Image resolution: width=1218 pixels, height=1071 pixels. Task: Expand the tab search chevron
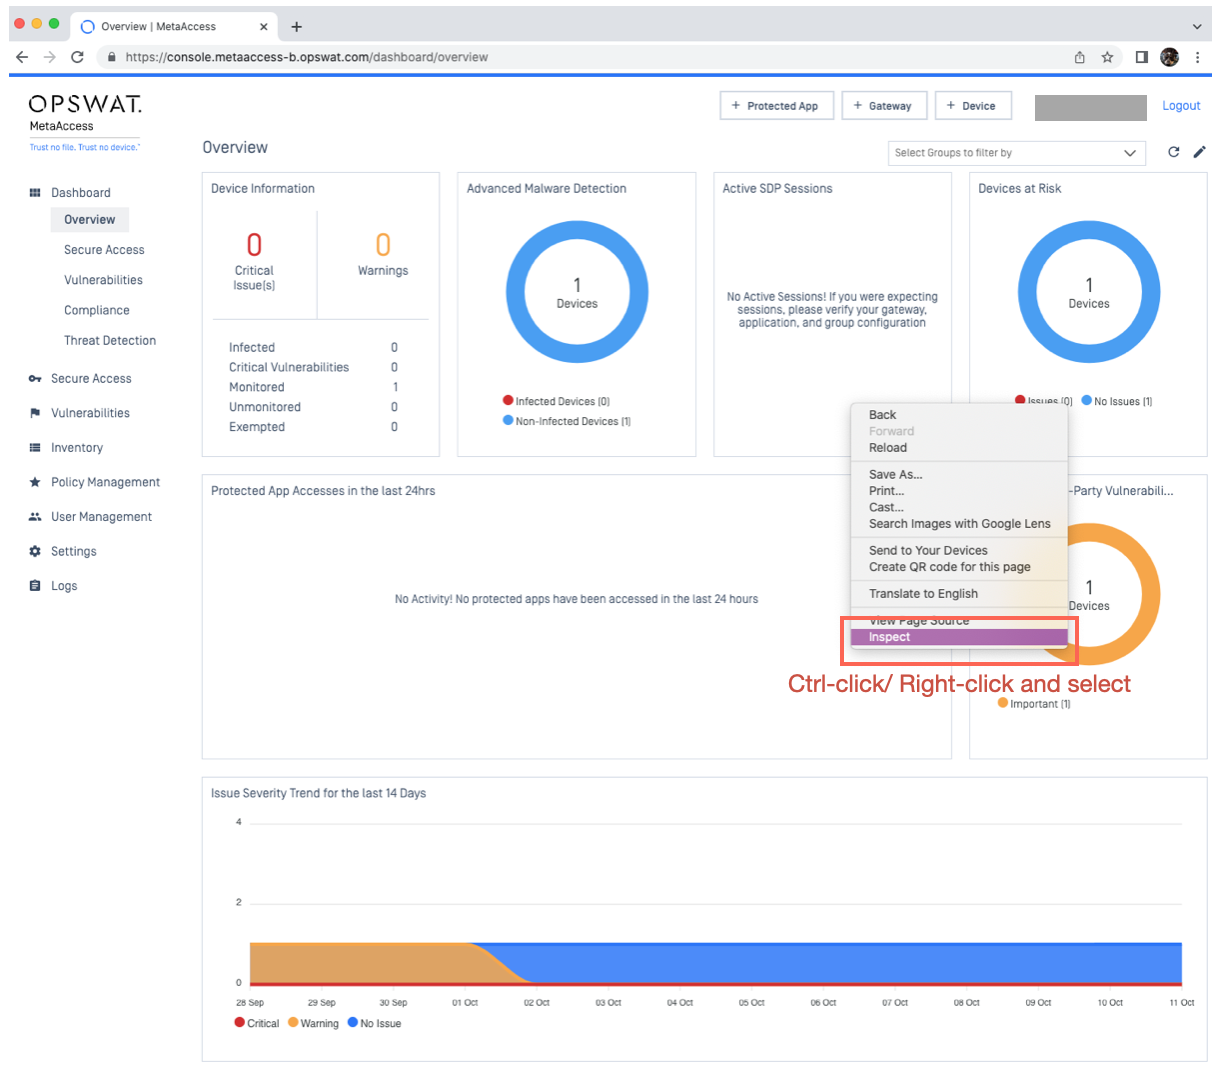pos(1196,27)
